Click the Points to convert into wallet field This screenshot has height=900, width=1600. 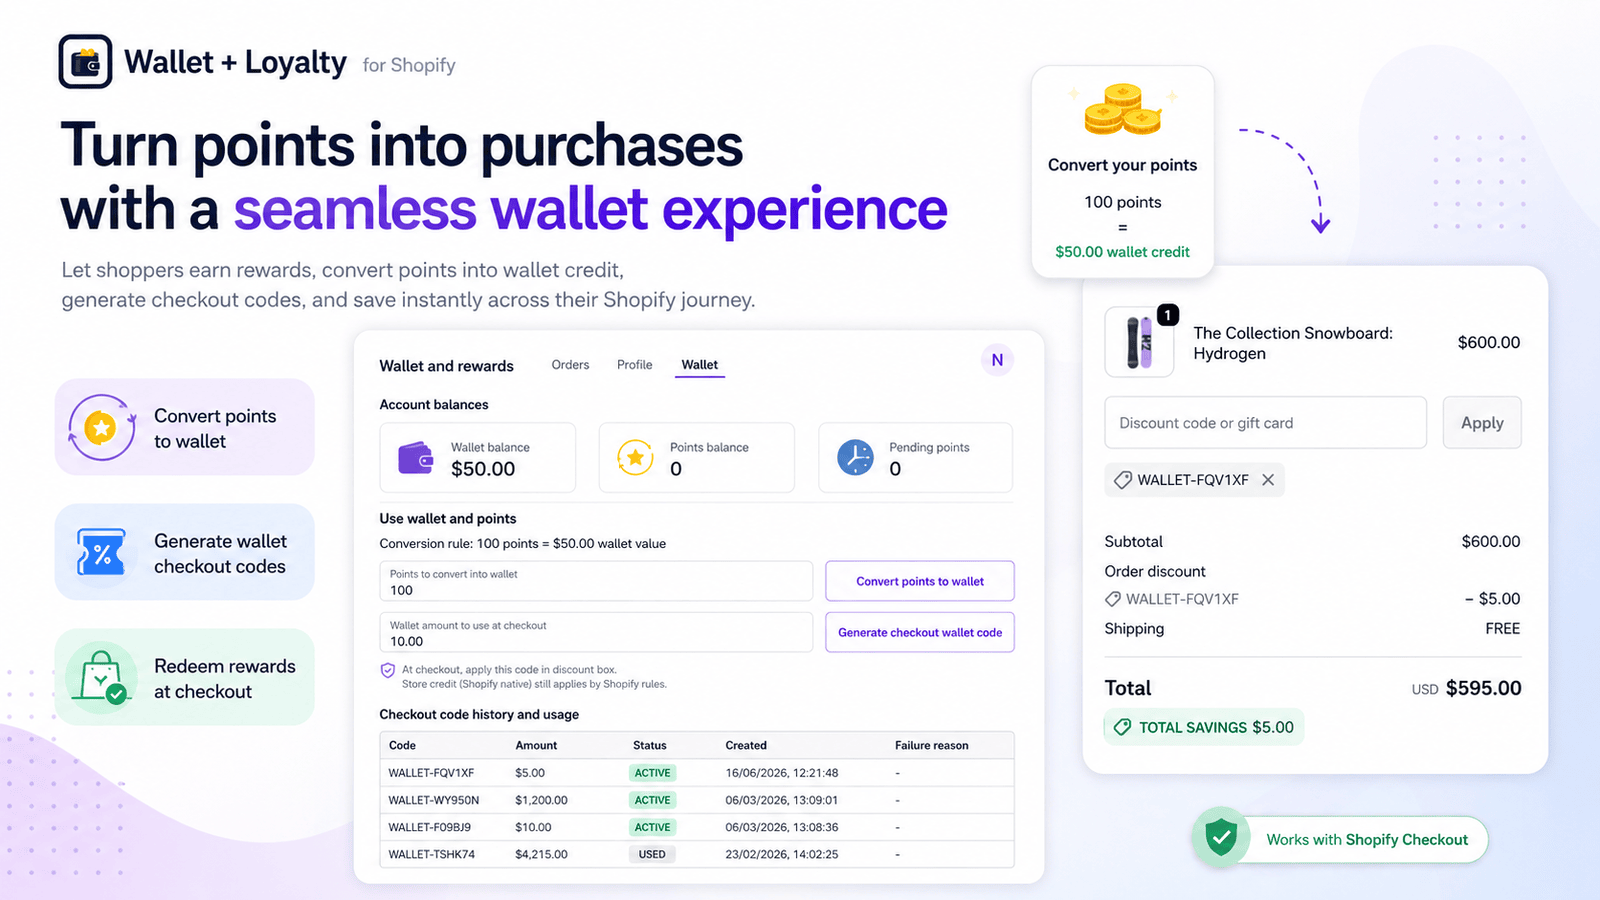click(596, 581)
